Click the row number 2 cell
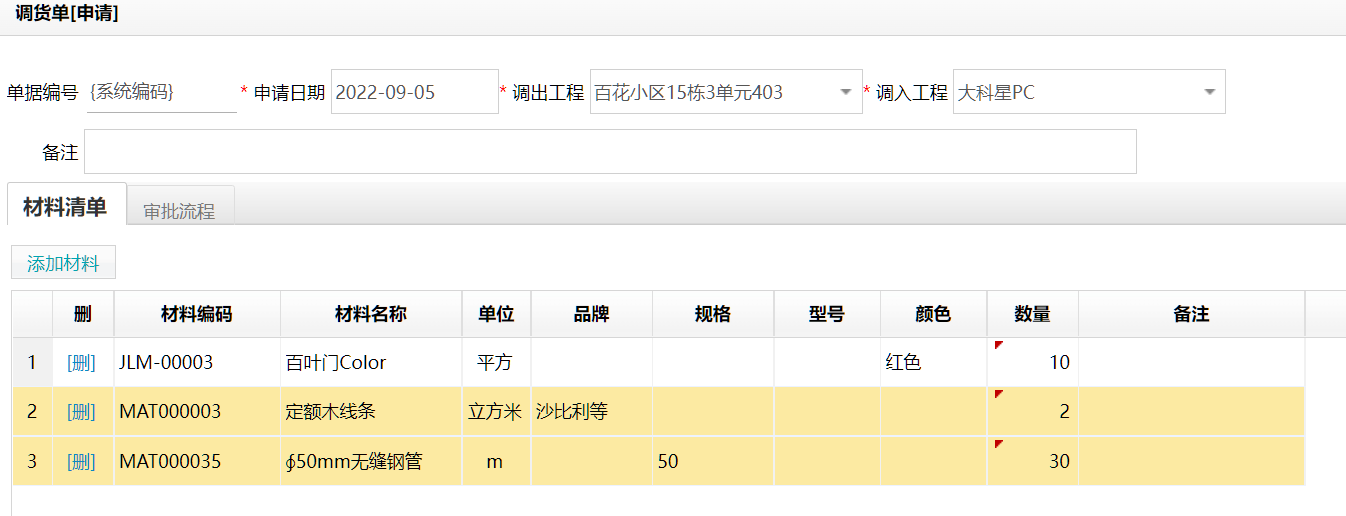 [32, 412]
